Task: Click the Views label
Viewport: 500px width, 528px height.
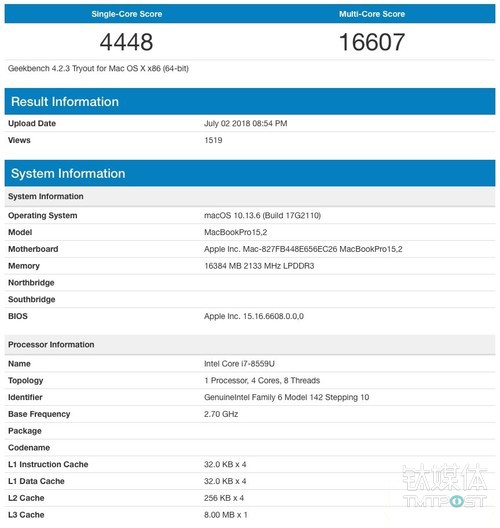Action: coord(19,140)
